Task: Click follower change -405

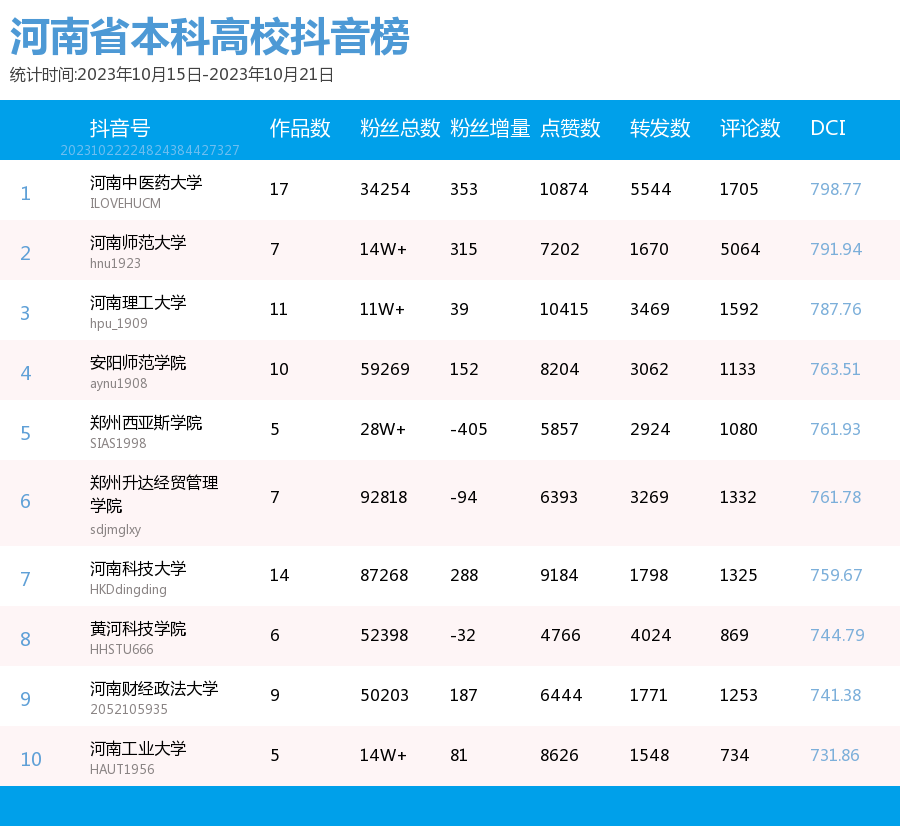Action: pyautogui.click(x=468, y=429)
